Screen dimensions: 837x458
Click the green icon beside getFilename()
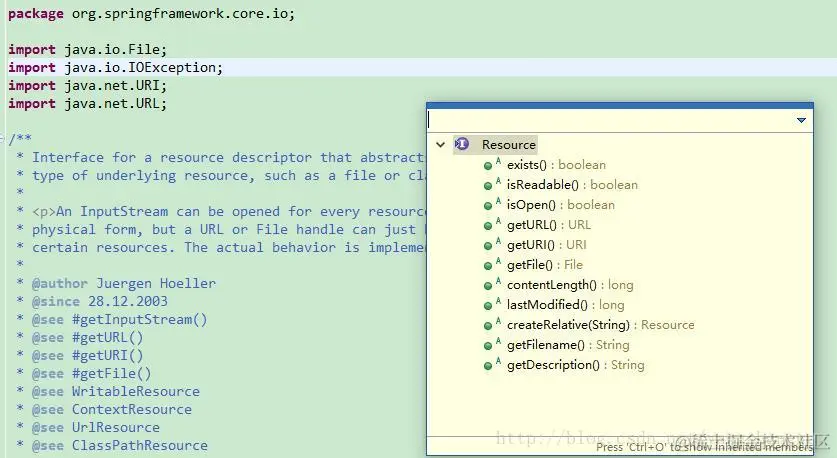point(488,346)
